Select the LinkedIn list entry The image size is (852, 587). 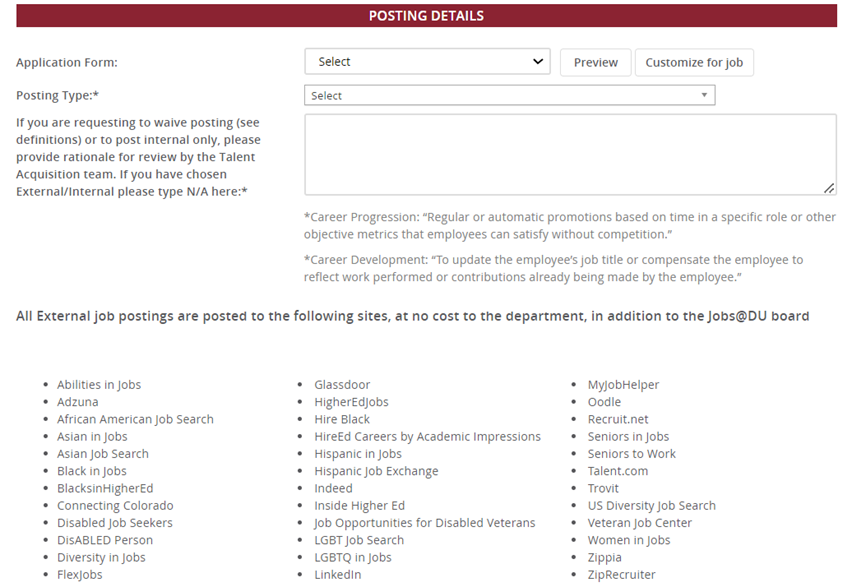coord(337,575)
